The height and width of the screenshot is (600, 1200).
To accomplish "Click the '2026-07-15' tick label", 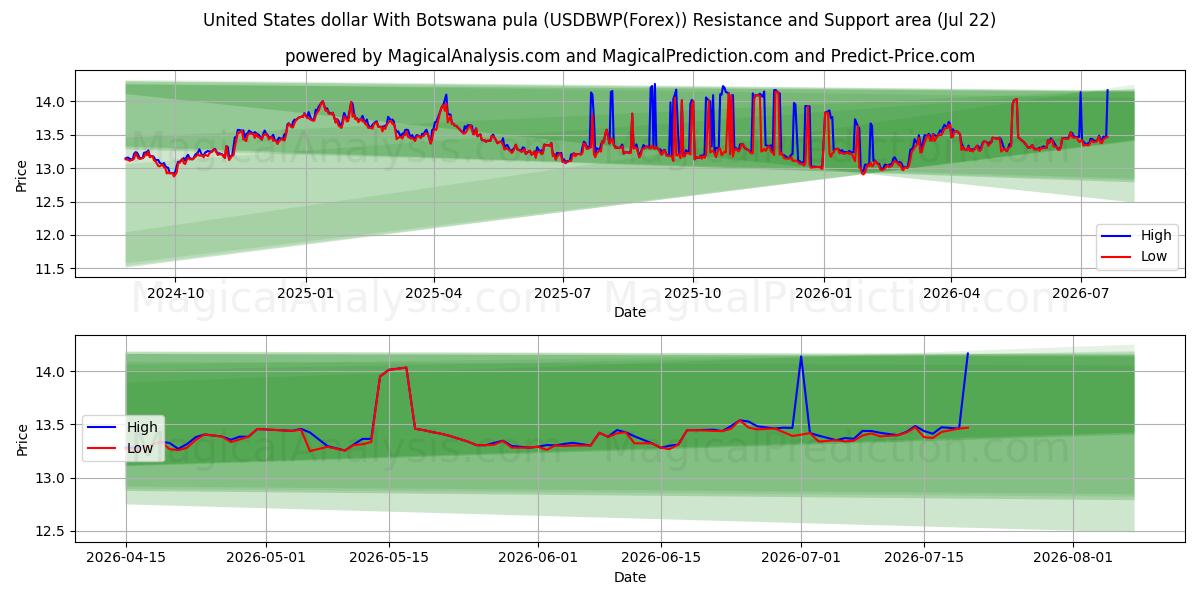I will point(924,558).
